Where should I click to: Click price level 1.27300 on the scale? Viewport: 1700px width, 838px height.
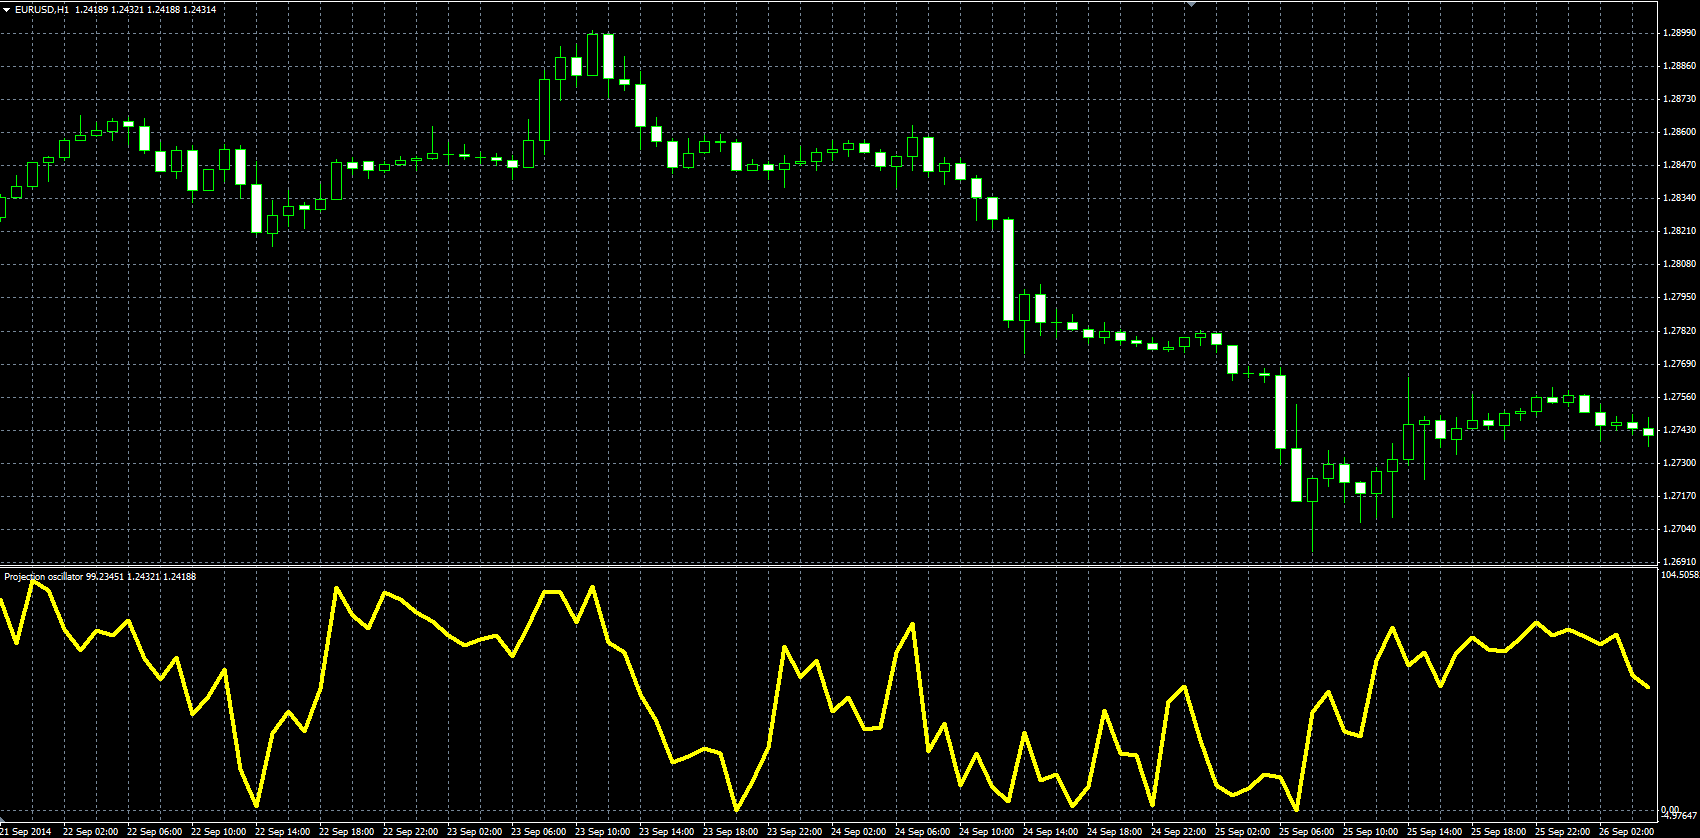pyautogui.click(x=1679, y=463)
